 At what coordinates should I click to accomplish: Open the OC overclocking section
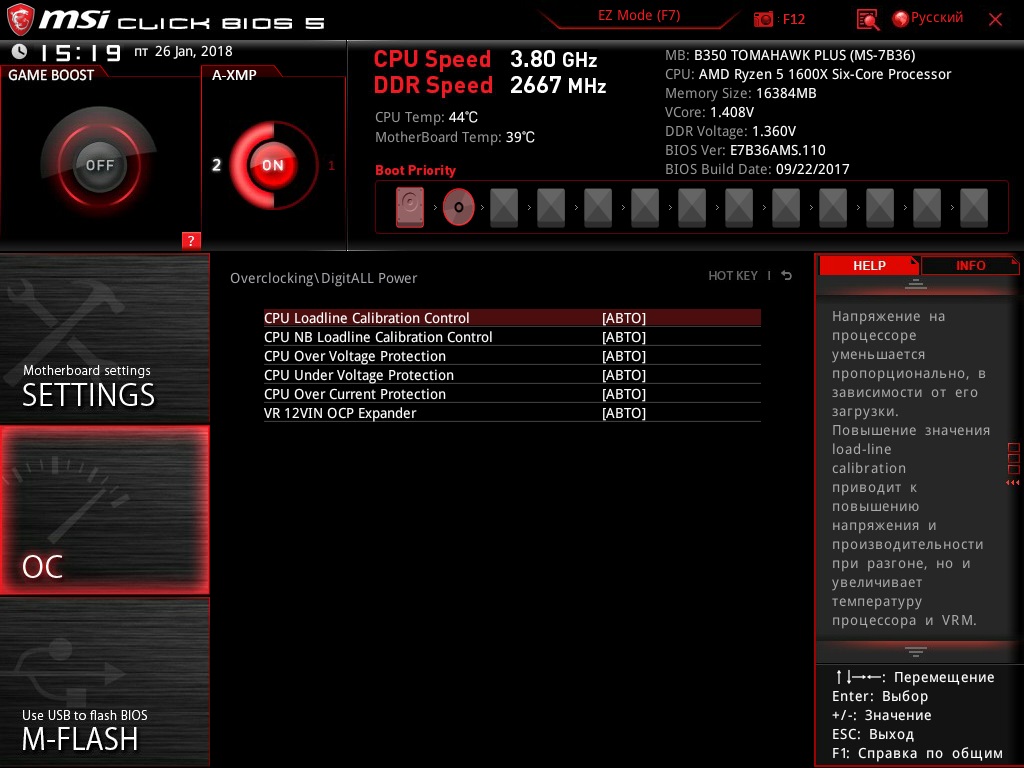point(104,510)
